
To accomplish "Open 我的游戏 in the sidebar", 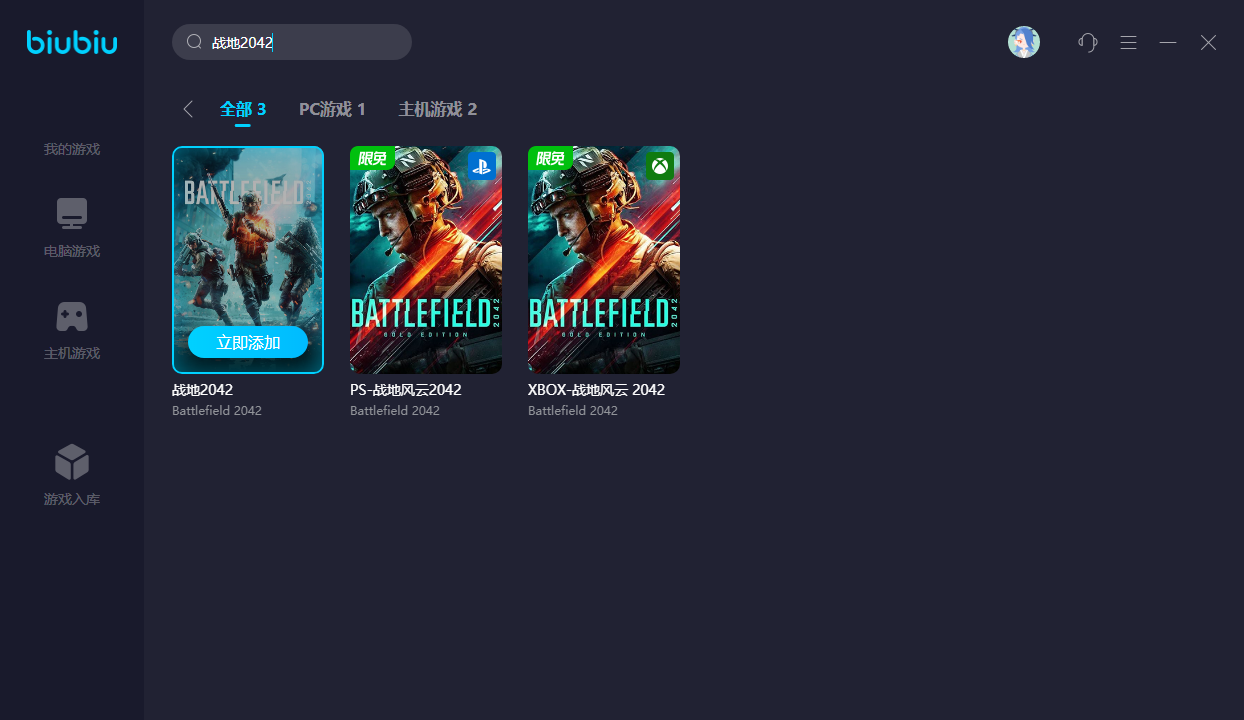I will tap(72, 149).
